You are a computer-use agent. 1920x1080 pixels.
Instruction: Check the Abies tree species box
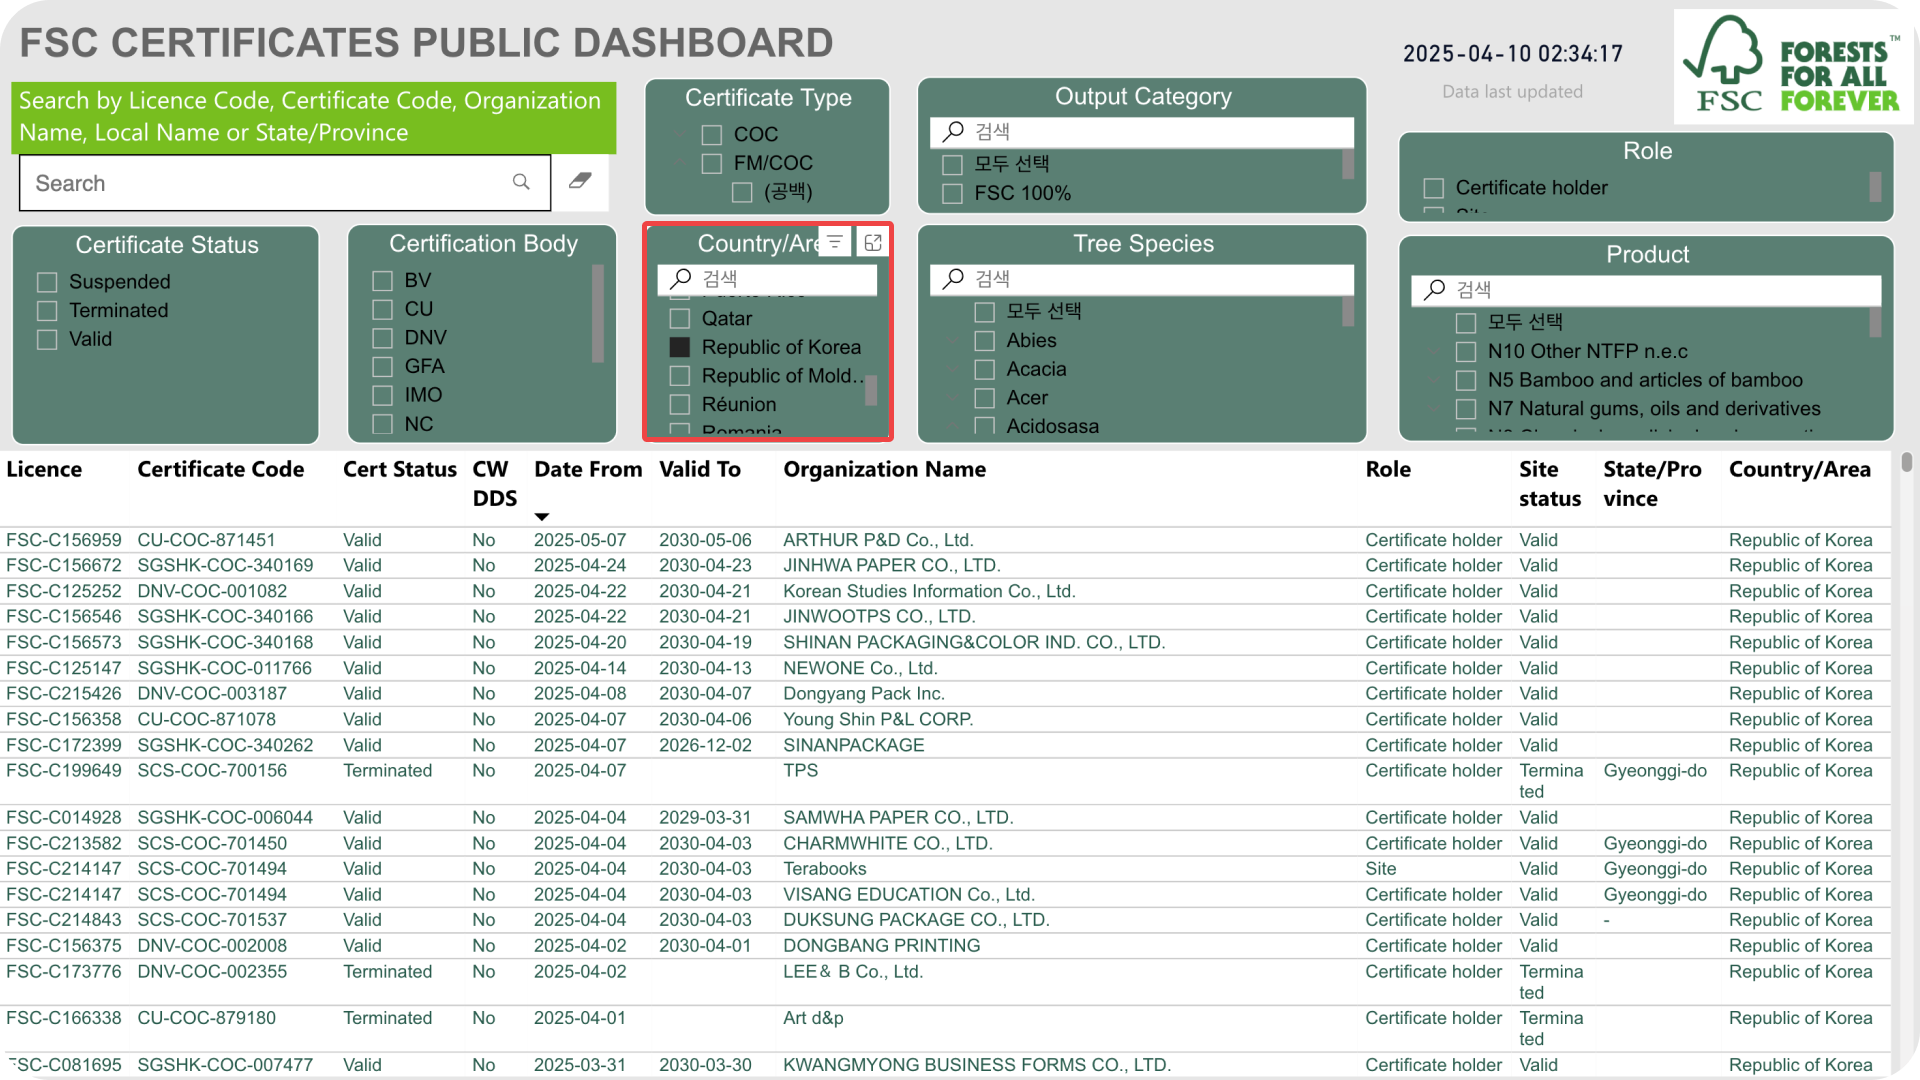985,341
